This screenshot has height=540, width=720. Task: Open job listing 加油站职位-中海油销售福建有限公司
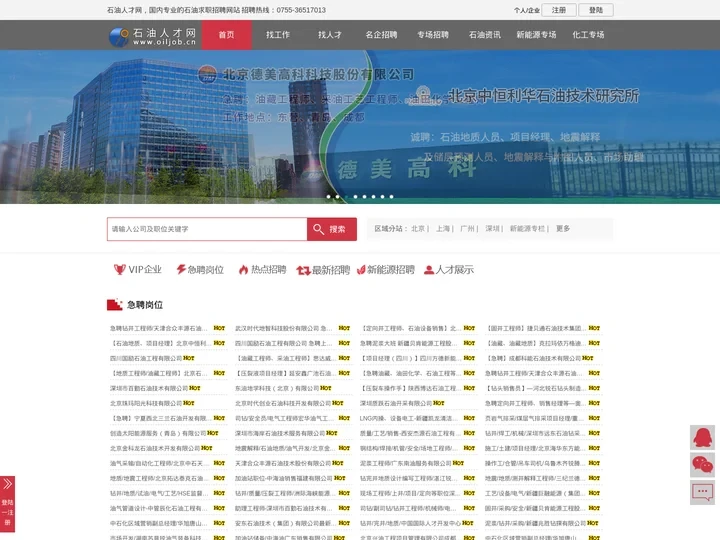coord(284,478)
